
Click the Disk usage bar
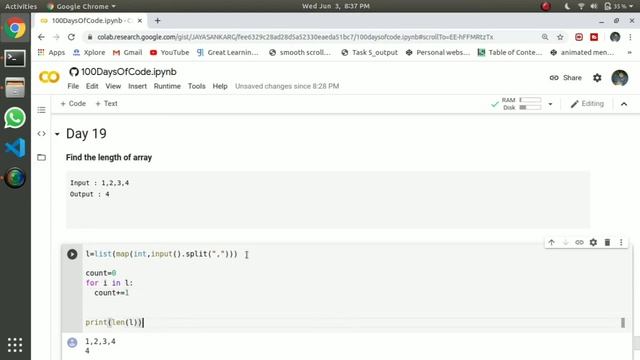point(530,107)
